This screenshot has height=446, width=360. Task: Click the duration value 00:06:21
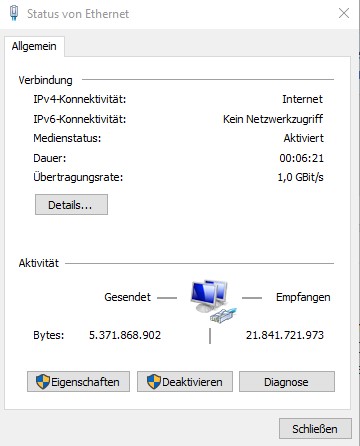pos(302,158)
